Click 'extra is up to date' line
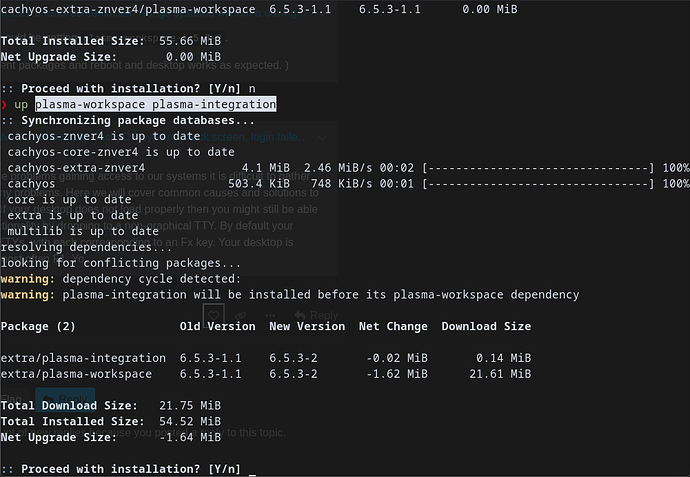Image resolution: width=690 pixels, height=477 pixels. (x=73, y=215)
